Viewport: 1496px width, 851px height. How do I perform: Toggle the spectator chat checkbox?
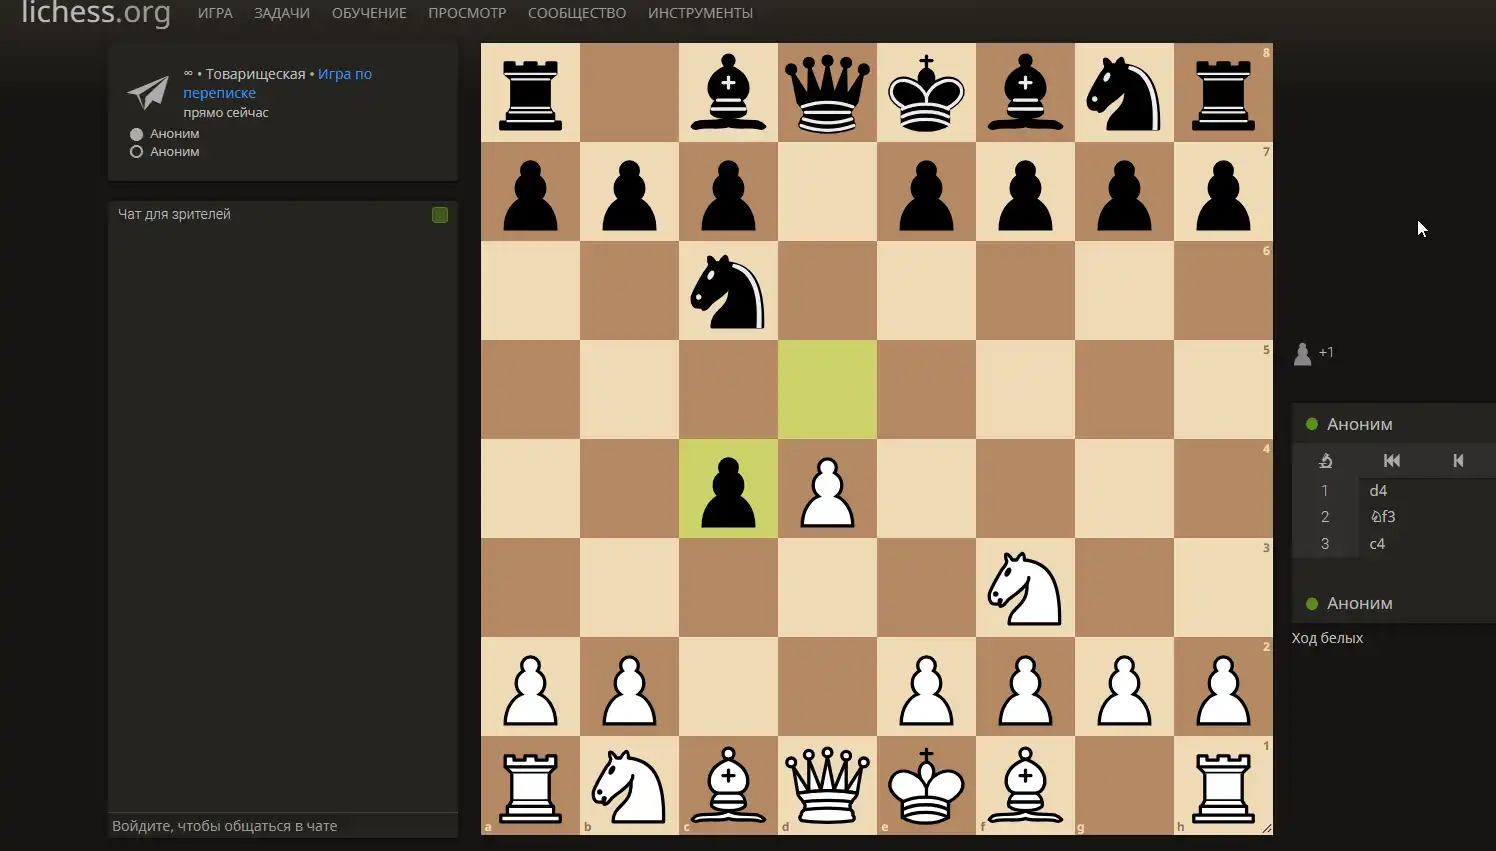440,215
